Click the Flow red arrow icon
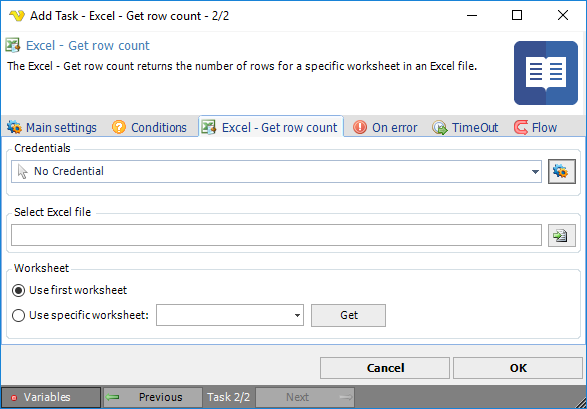Screen dimensions: 587x409 pyautogui.click(x=521, y=127)
